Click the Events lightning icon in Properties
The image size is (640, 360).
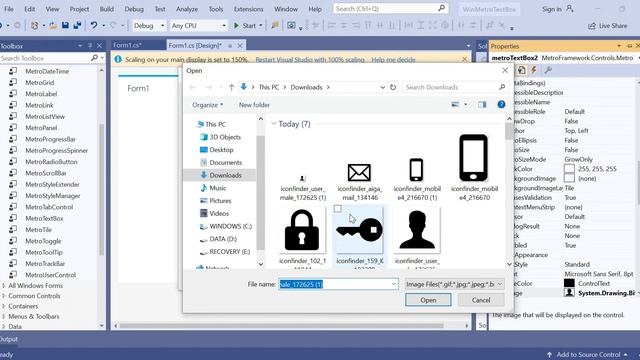pos(533,70)
